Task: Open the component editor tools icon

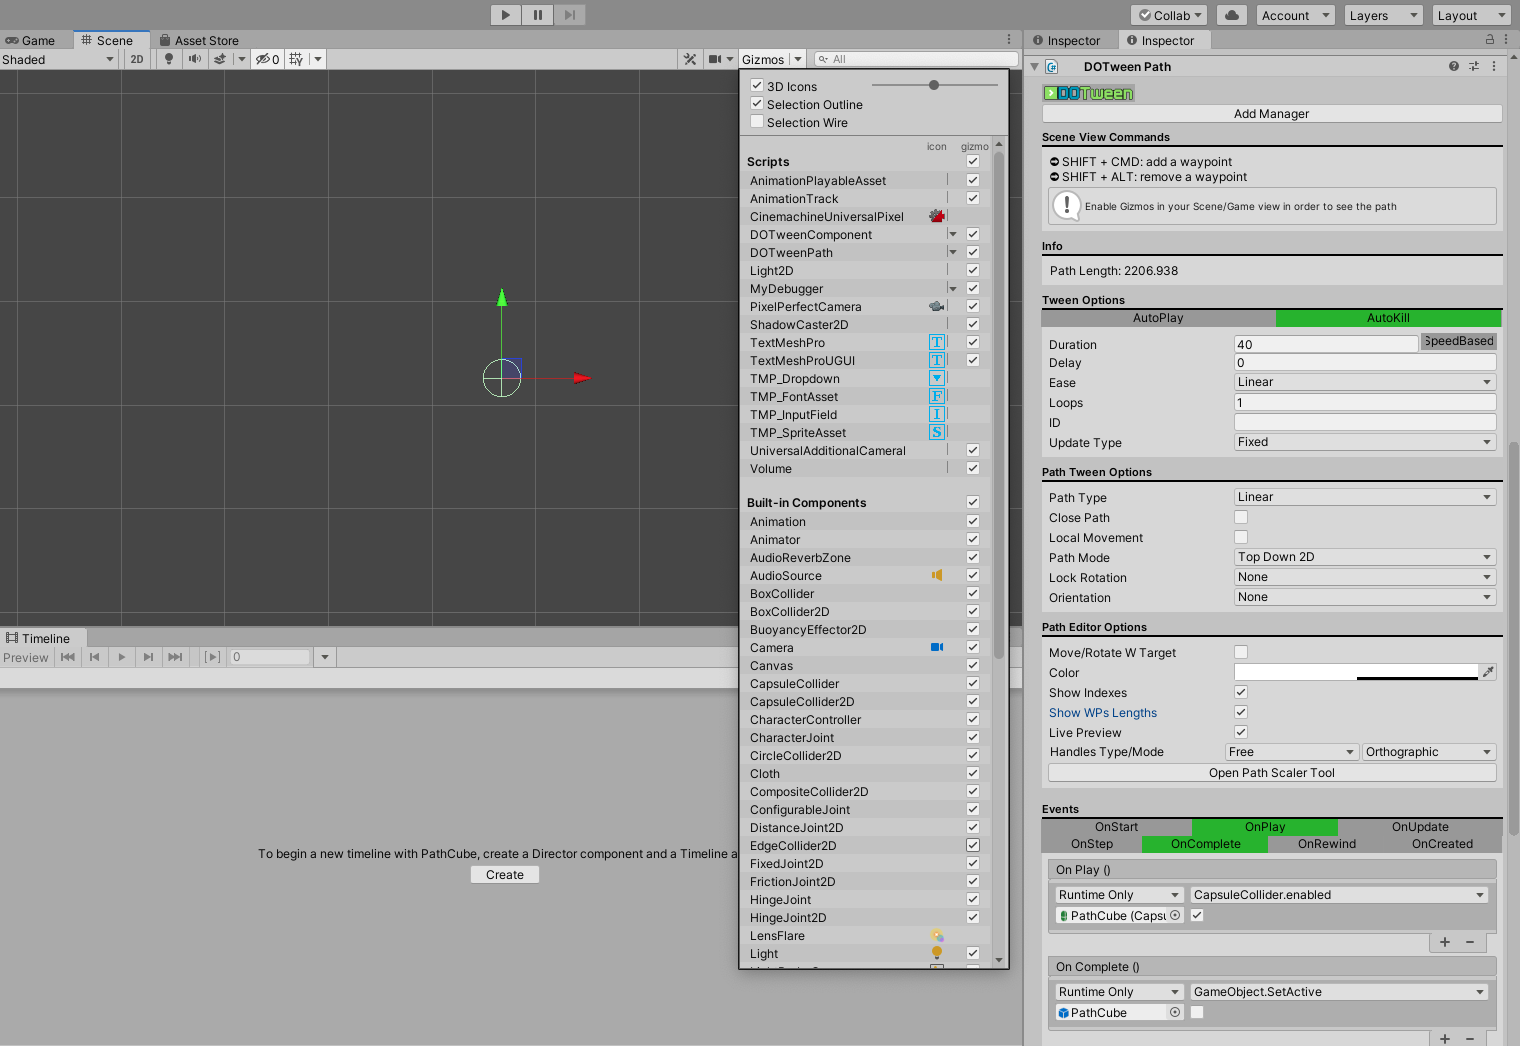Action: tap(690, 59)
